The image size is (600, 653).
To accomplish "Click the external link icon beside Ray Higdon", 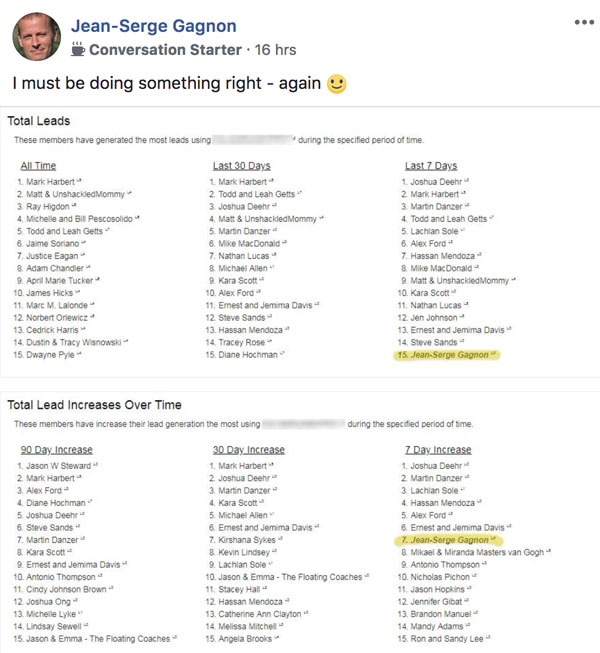I will point(74,205).
